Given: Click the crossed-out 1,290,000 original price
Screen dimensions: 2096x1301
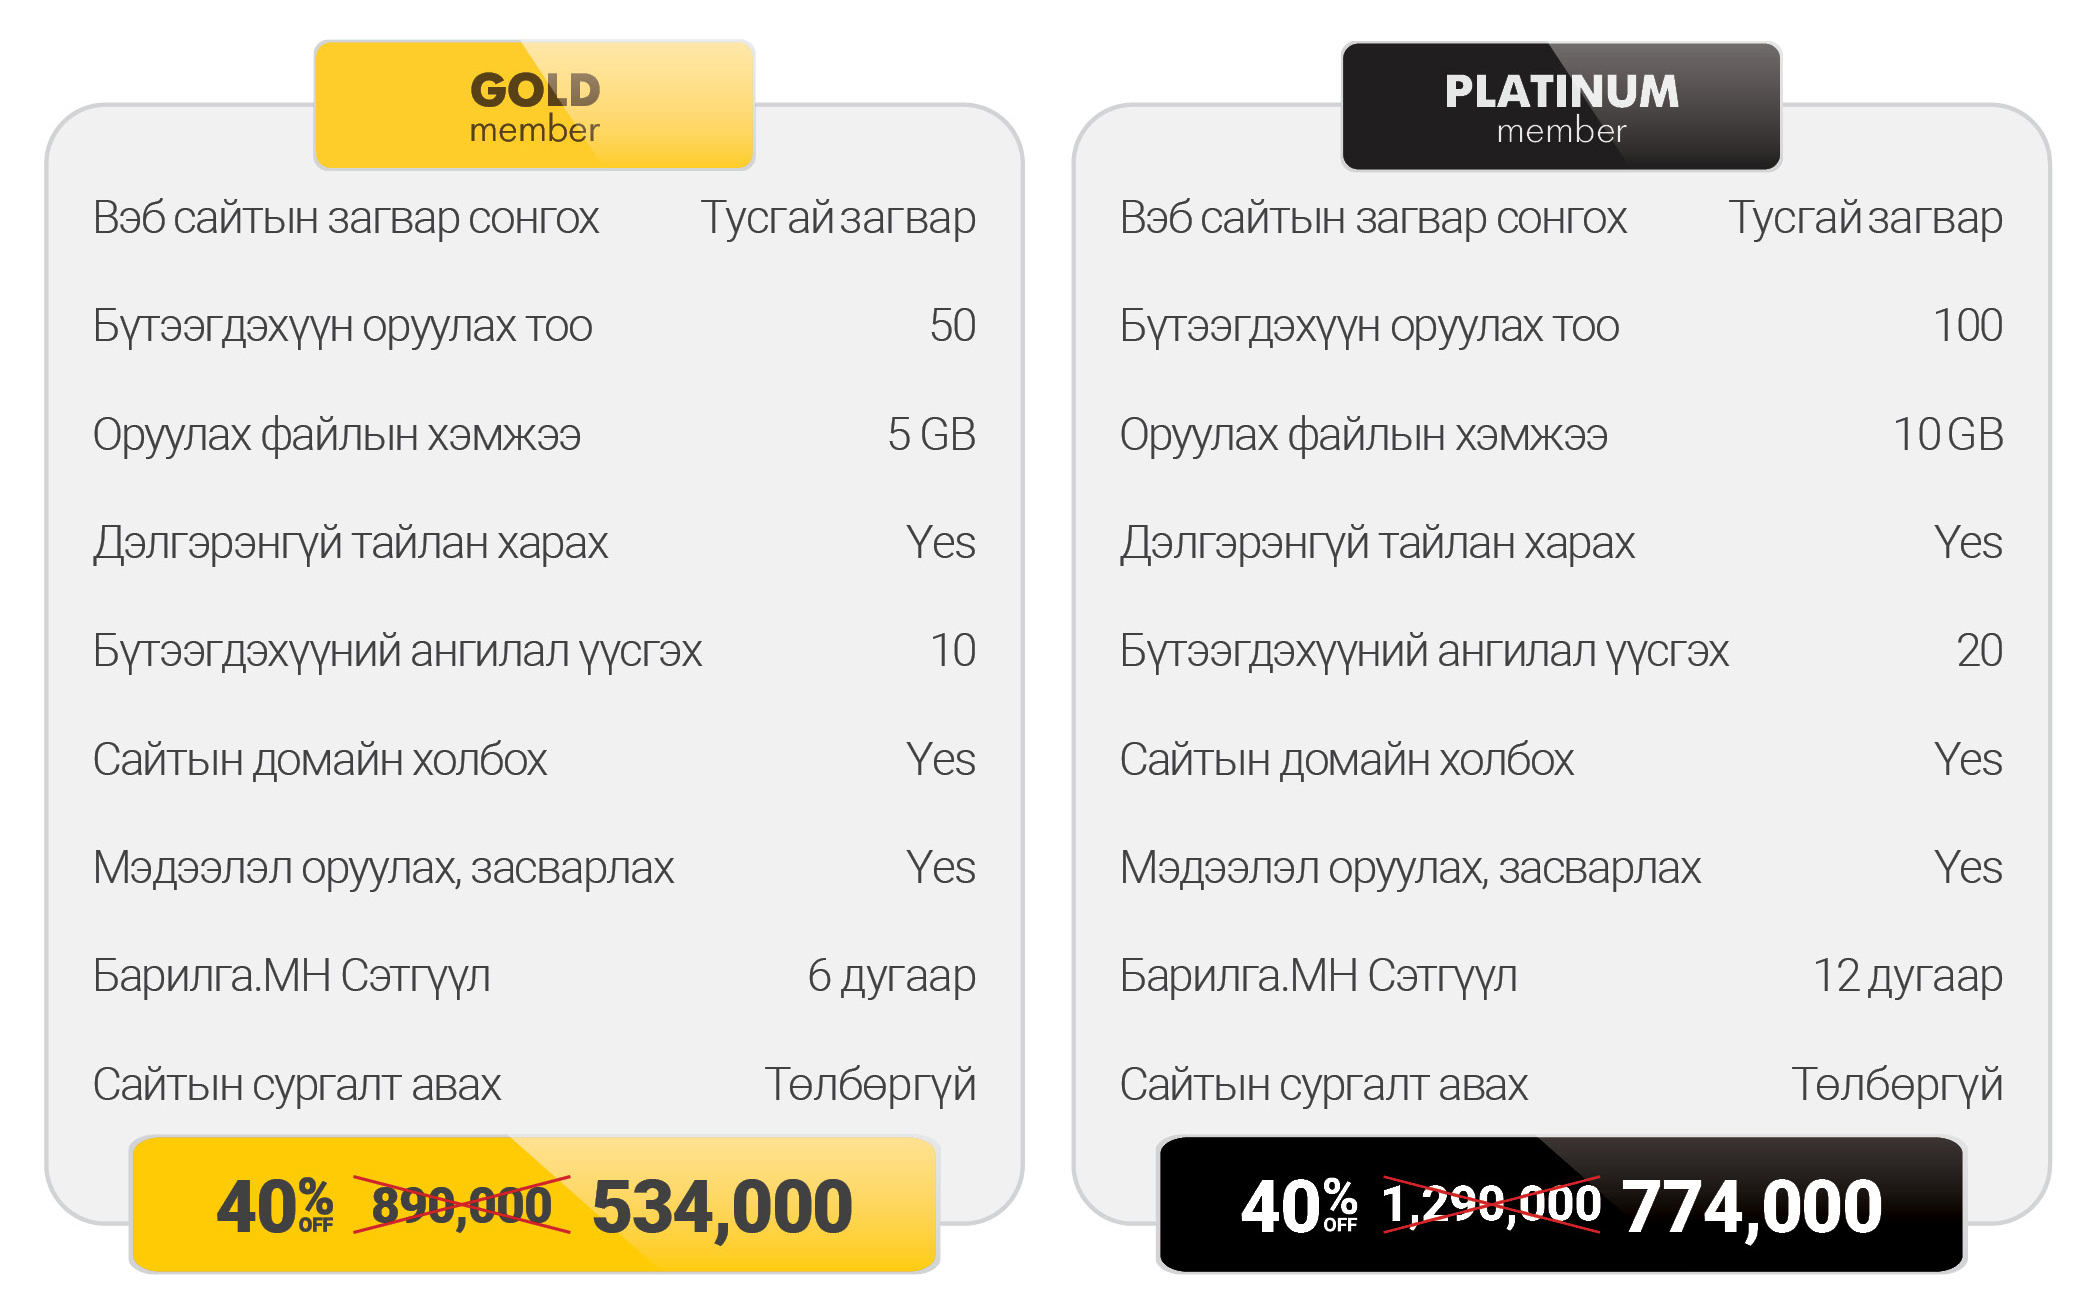Looking at the screenshot, I should [x=1491, y=1204].
